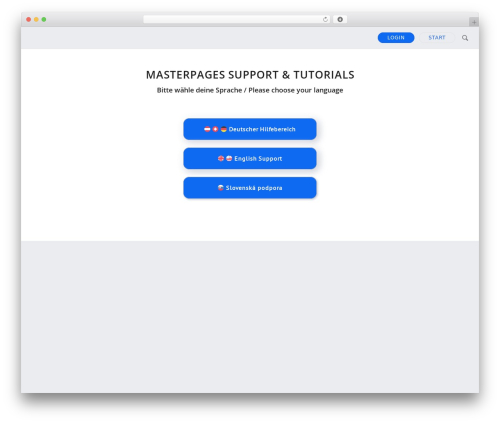Image resolution: width=500 pixels, height=423 pixels.
Task: Open a new tab with plus button
Action: (x=474, y=22)
